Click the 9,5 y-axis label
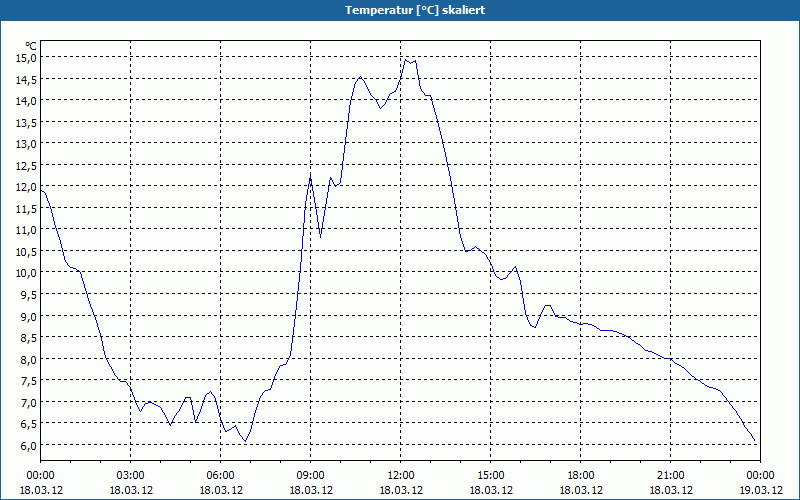This screenshot has height=500, width=800. (29, 294)
